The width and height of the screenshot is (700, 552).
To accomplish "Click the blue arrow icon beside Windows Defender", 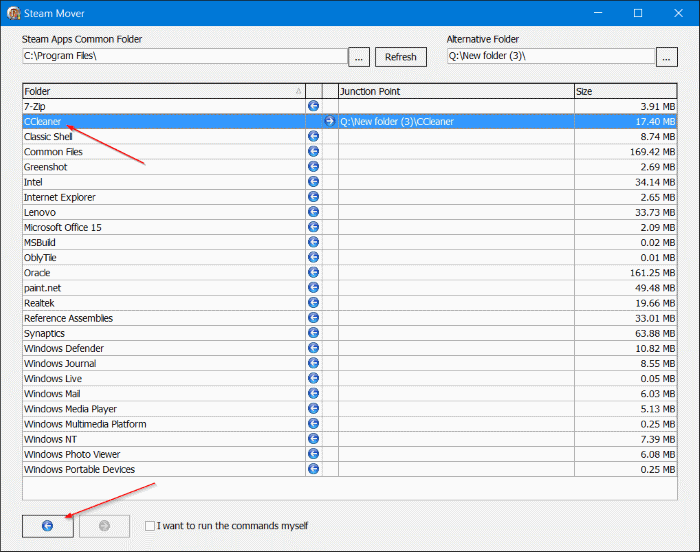I will click(313, 348).
